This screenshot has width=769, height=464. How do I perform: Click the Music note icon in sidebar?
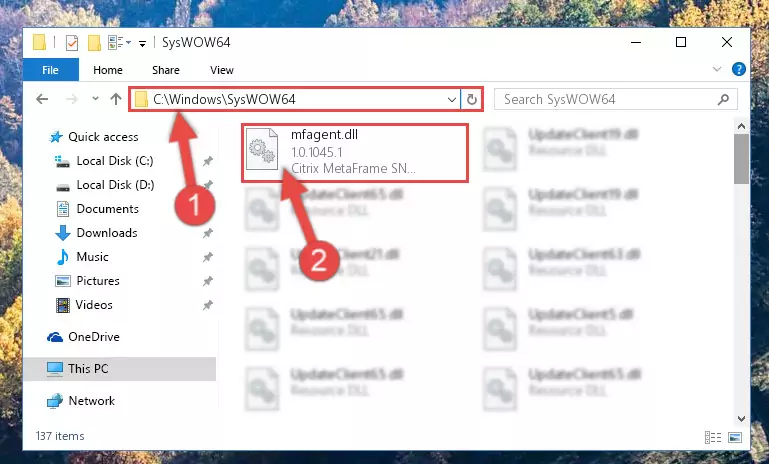pos(63,257)
